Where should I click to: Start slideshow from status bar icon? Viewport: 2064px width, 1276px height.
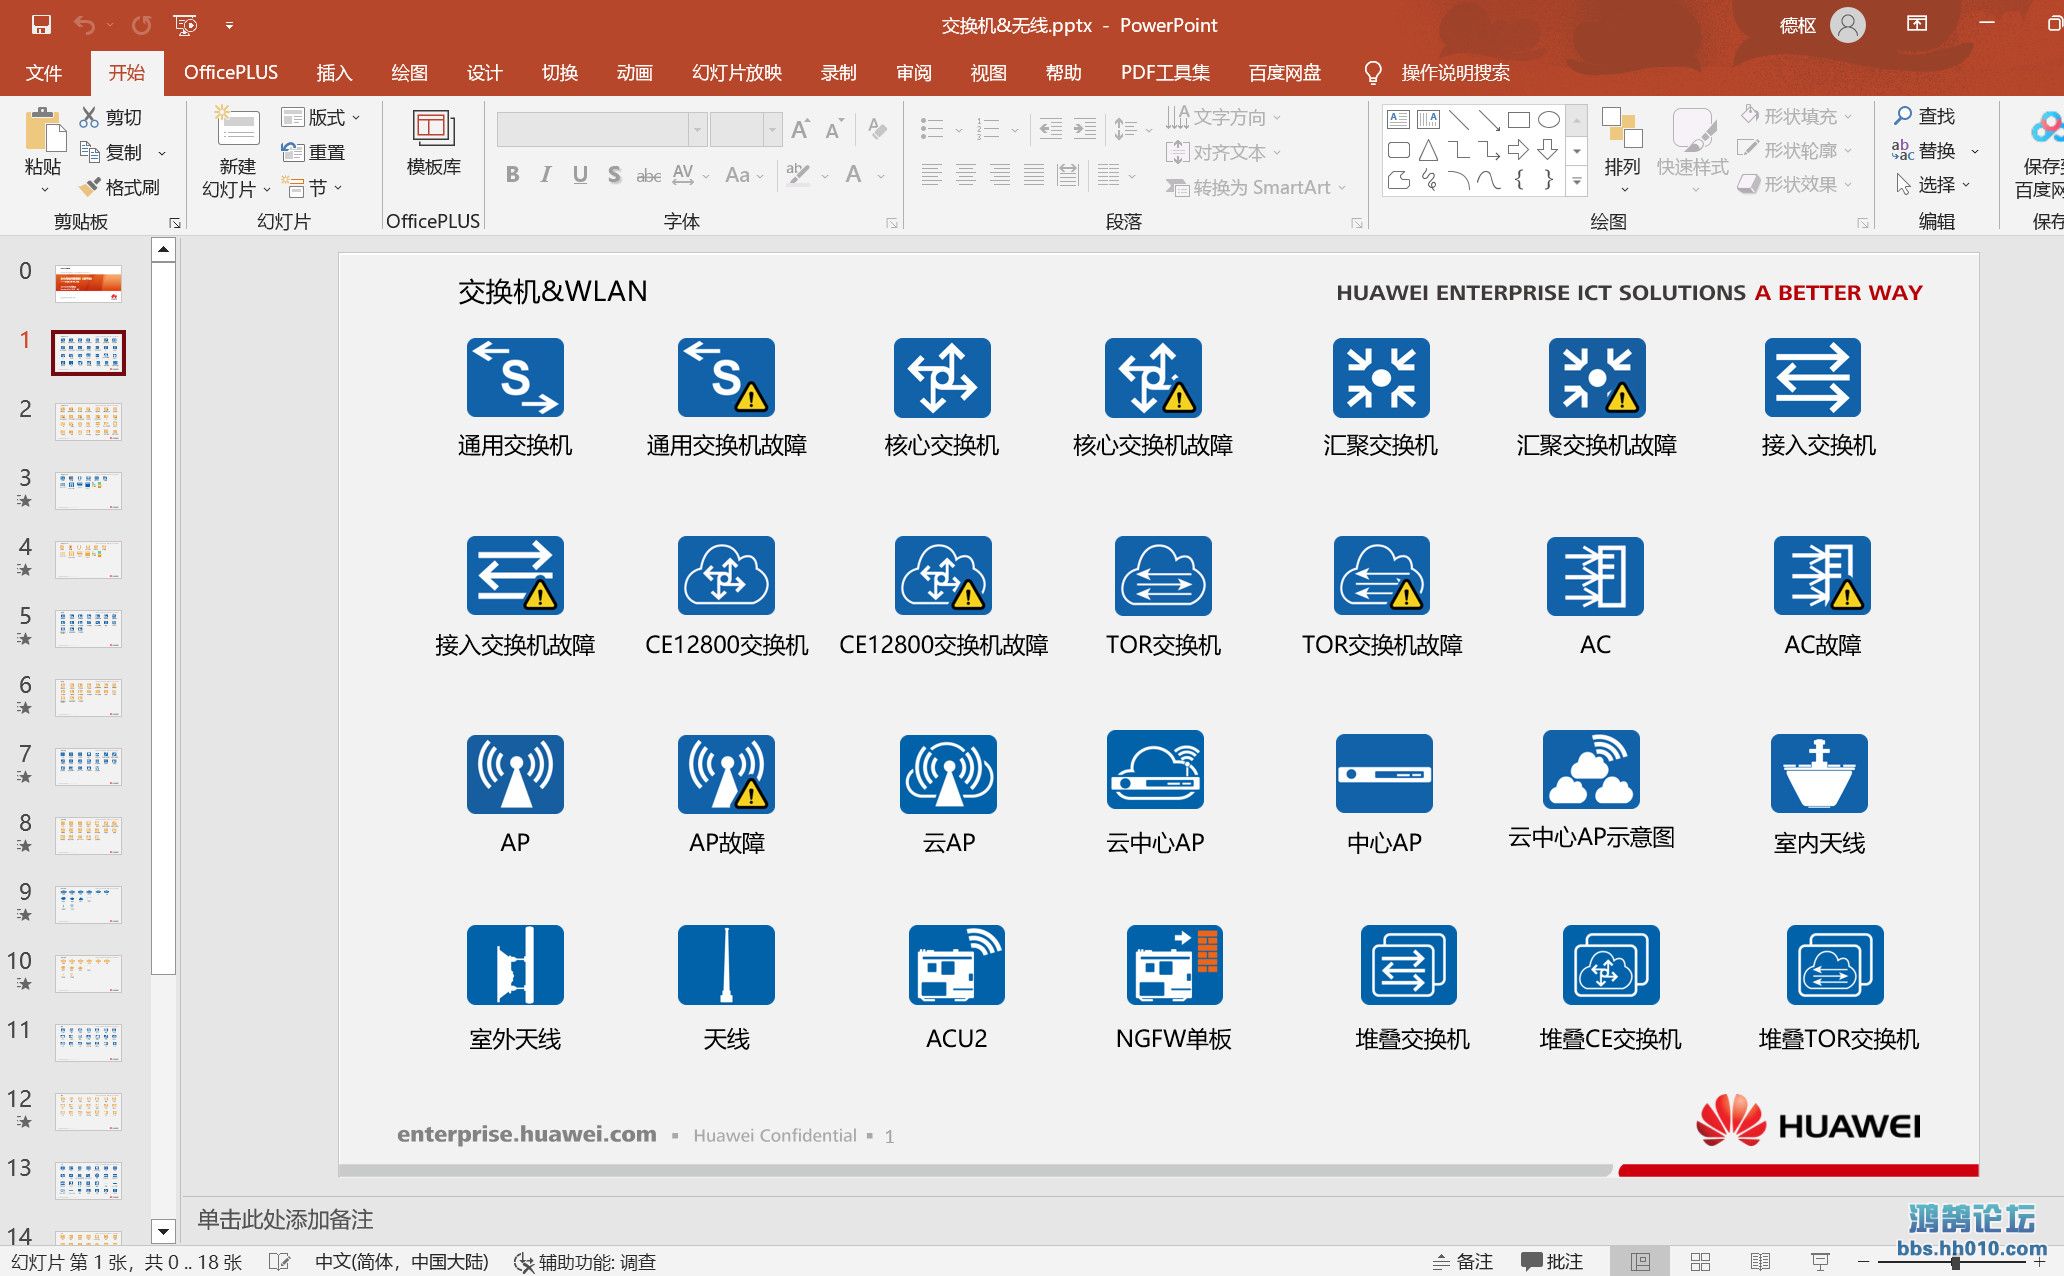pyautogui.click(x=1820, y=1262)
